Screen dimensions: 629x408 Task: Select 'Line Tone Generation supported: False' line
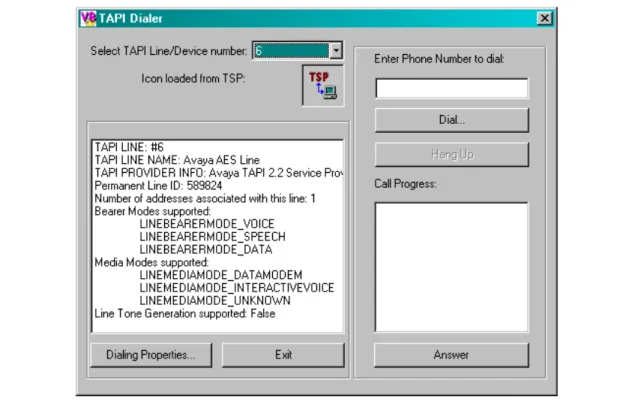click(x=185, y=314)
